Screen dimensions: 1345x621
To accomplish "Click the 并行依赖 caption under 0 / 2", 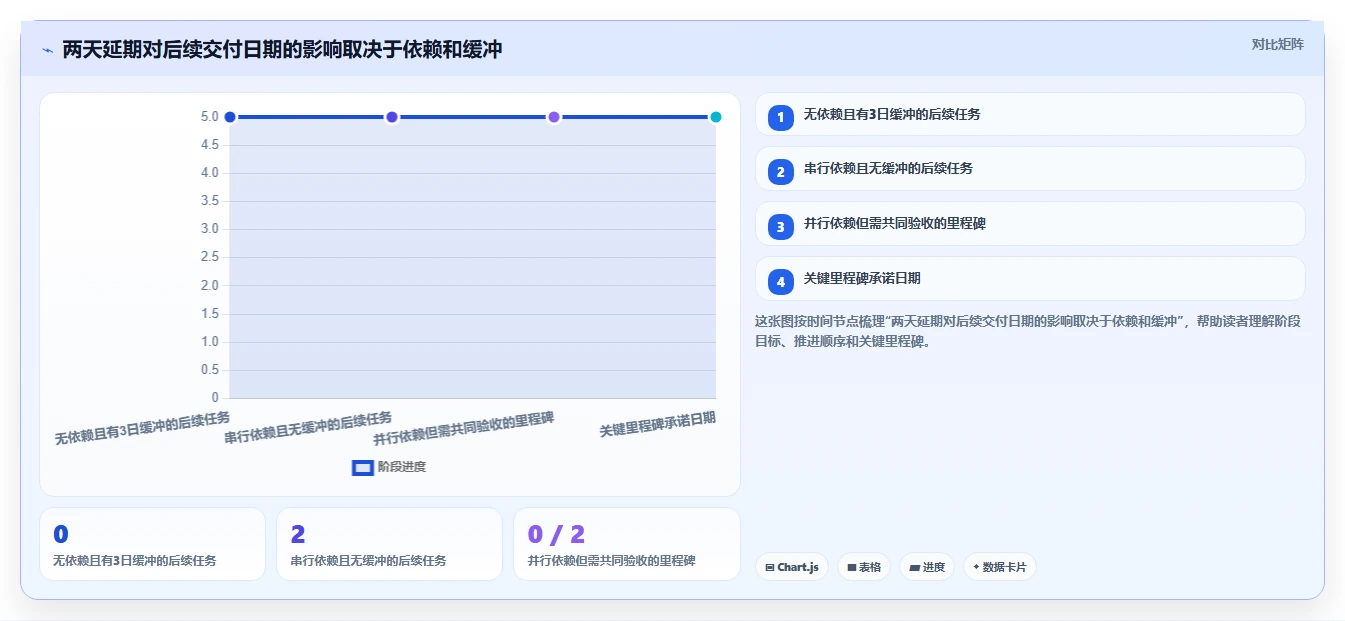I will [x=611, y=561].
